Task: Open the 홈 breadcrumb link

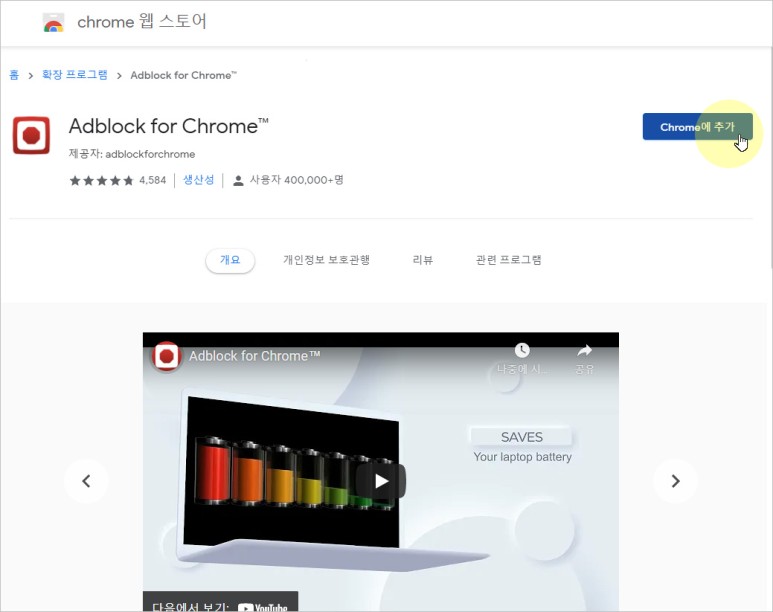Action: (x=14, y=75)
